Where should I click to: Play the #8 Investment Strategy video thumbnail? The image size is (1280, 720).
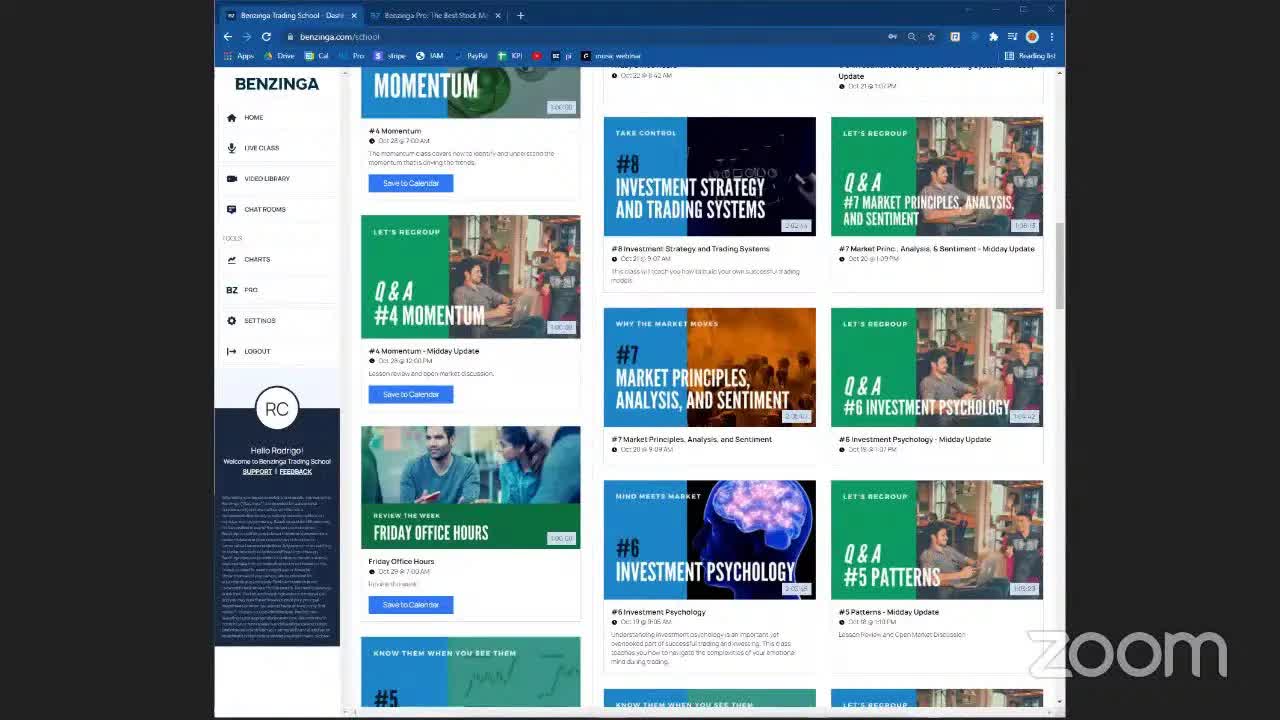pos(710,177)
